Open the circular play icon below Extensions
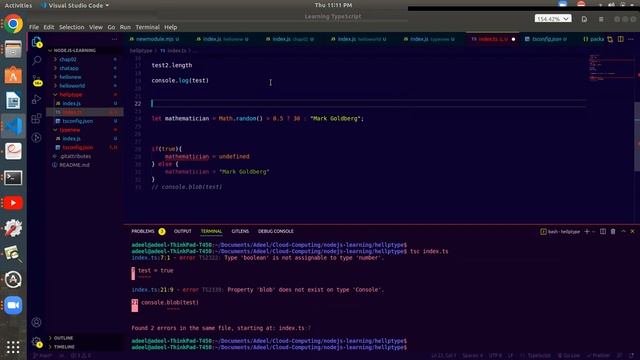The width and height of the screenshot is (640, 360). 36,138
